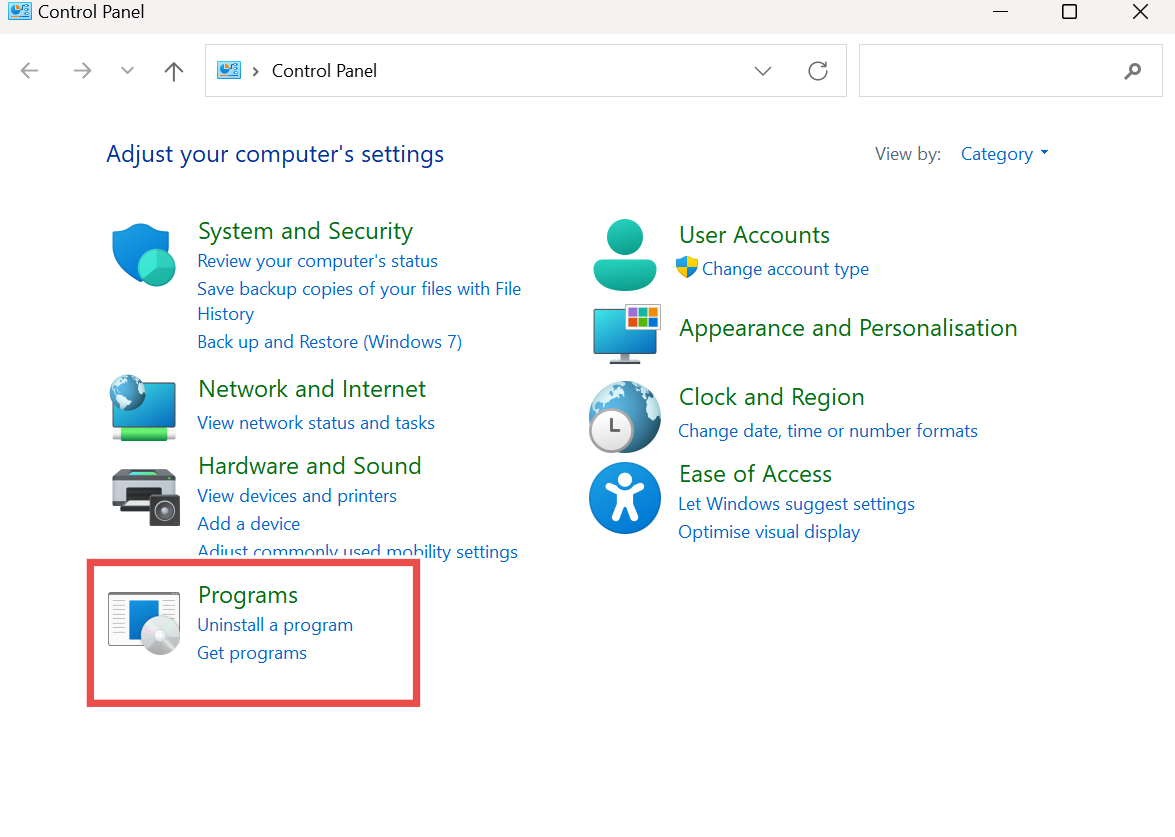Click the Programs icon in the highlighted box

(x=143, y=622)
